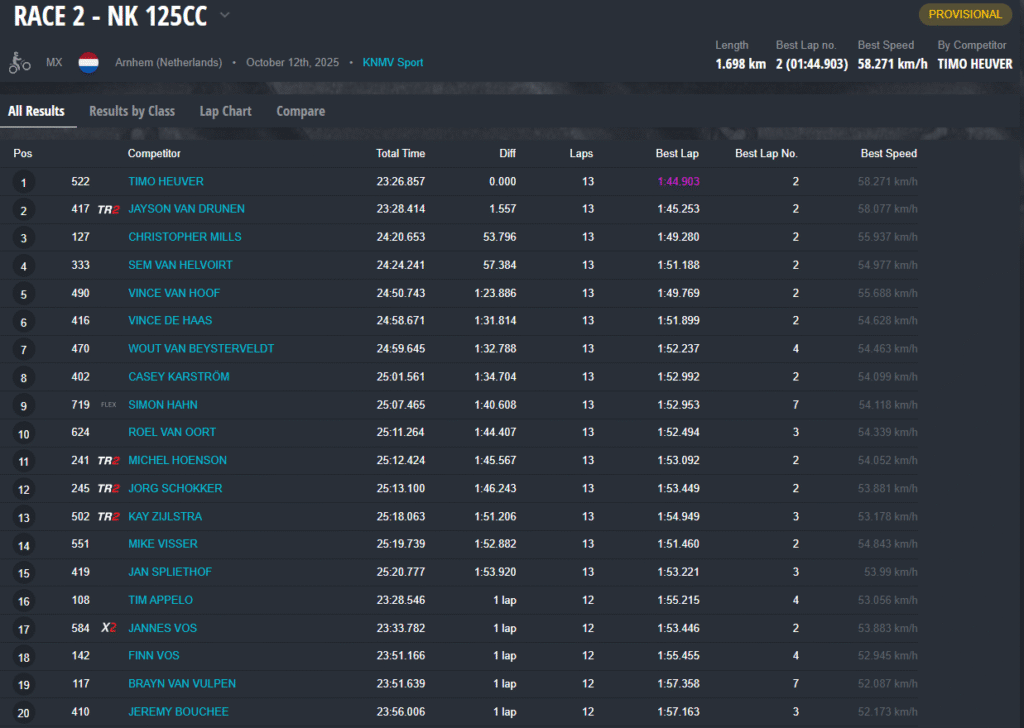The height and width of the screenshot is (728, 1024).
Task: Select the Compare tab
Action: (300, 111)
